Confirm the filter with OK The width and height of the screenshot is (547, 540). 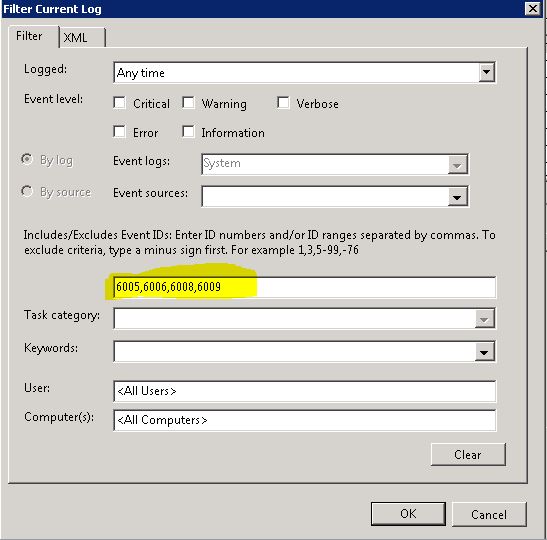408,514
